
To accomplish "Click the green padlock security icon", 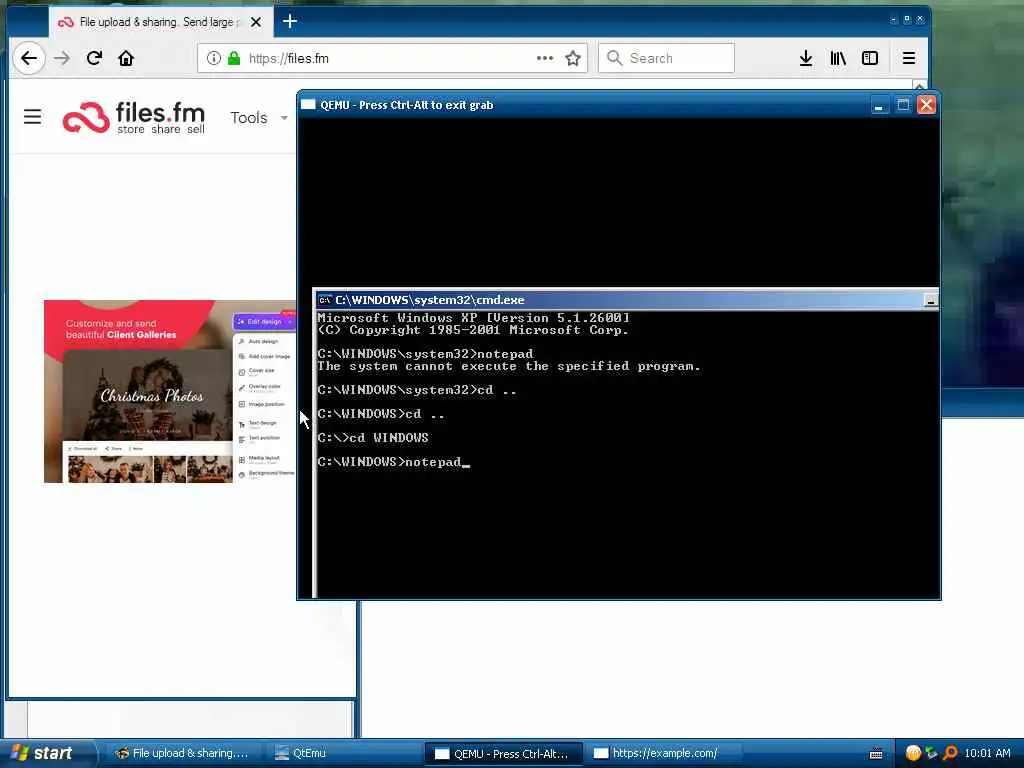I will tap(234, 58).
